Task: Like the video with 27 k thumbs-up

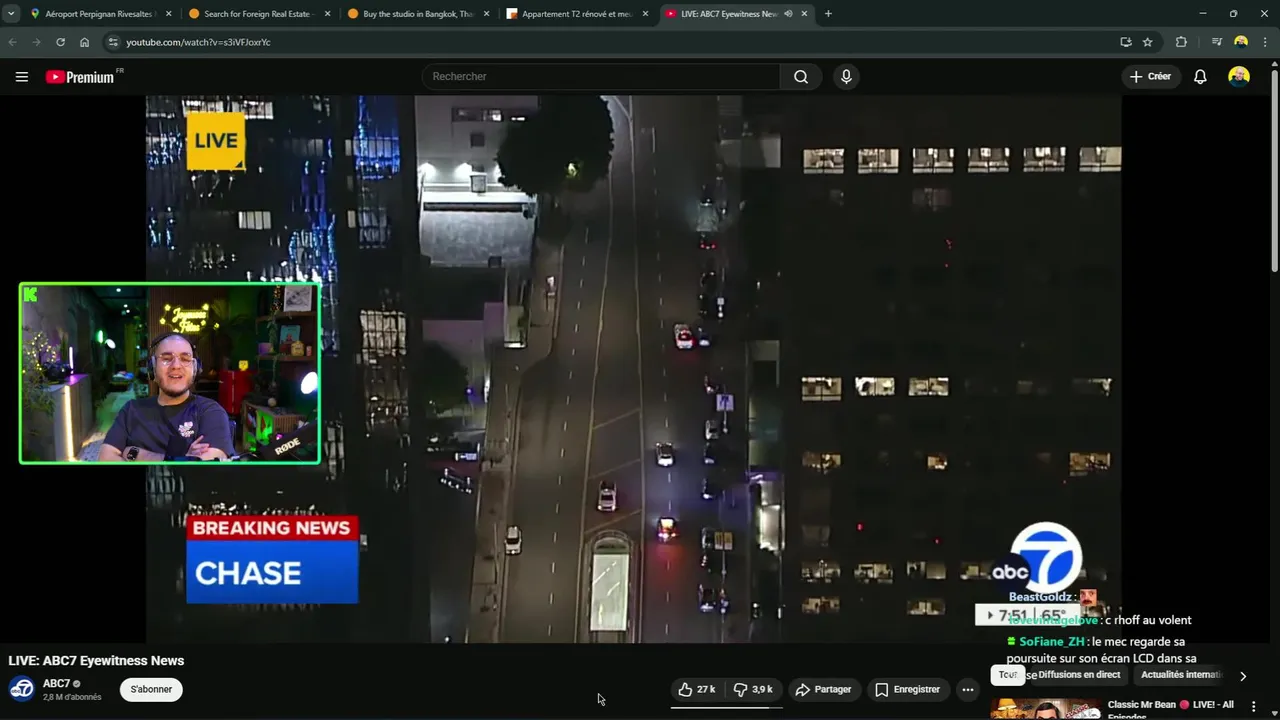Action: click(x=696, y=689)
